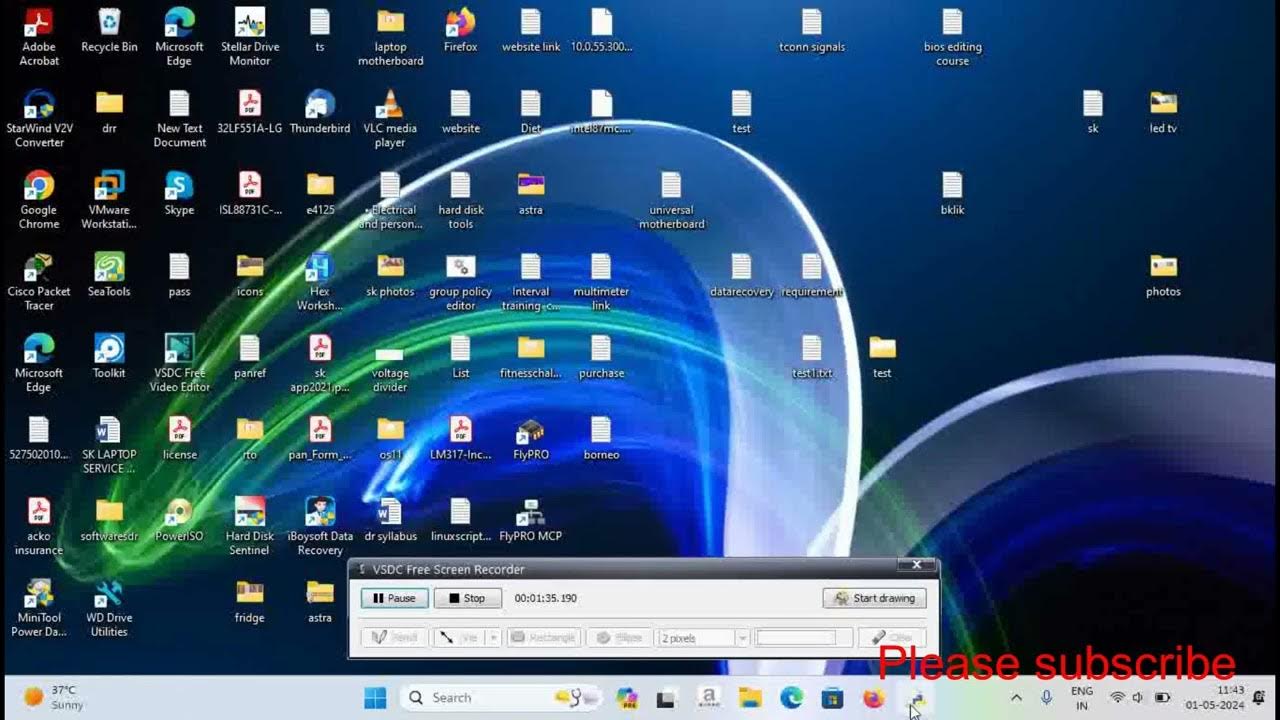Open MiniTool Power Data icon
Viewport: 1280px width, 720px height.
pyautogui.click(x=39, y=607)
